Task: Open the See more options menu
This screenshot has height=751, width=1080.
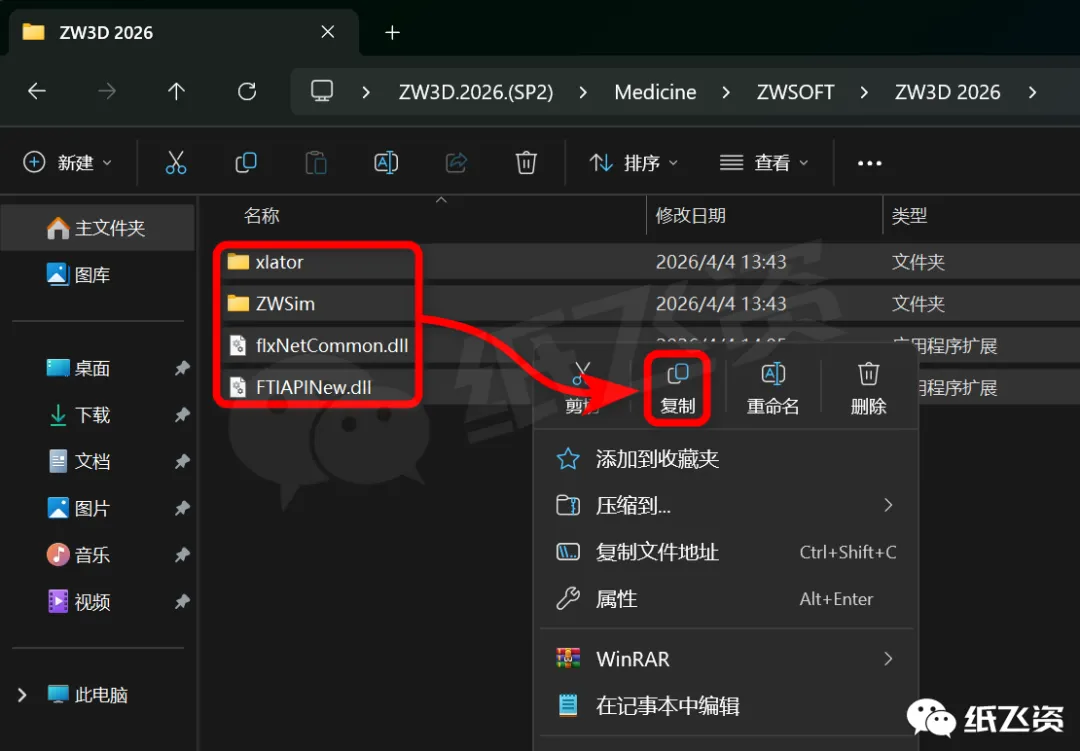Action: [x=869, y=163]
